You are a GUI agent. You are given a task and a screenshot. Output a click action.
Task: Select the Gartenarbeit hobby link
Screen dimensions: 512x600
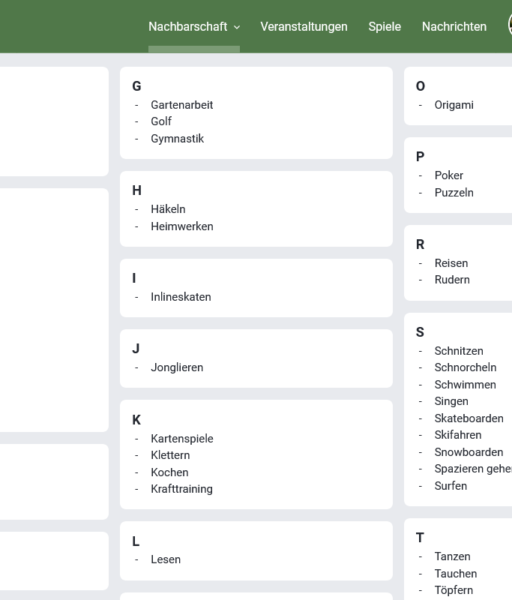182,105
